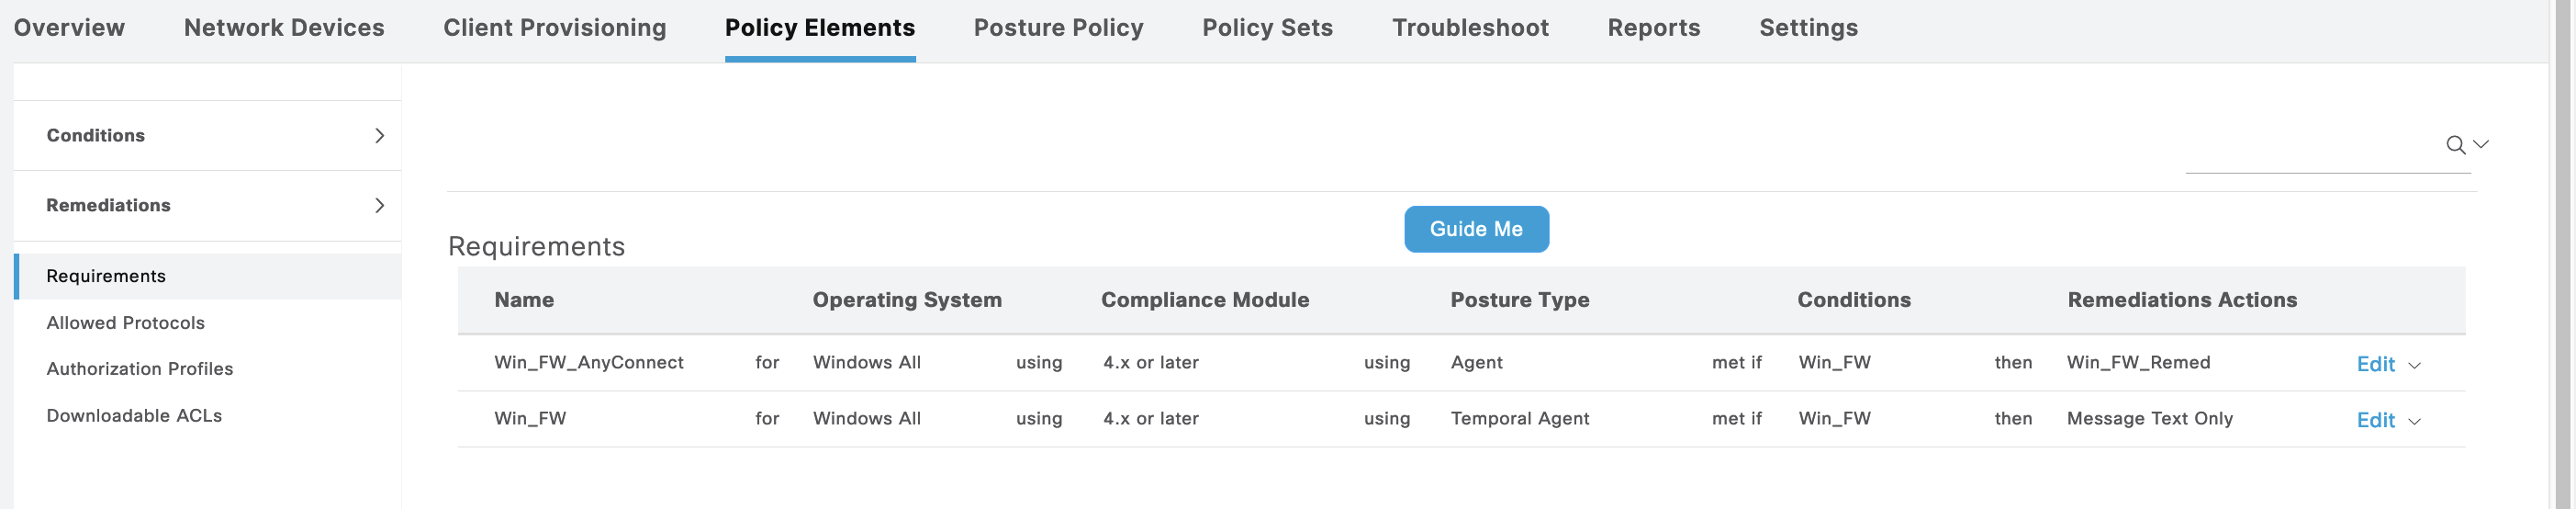Go to the Client Provisioning tab

[555, 28]
